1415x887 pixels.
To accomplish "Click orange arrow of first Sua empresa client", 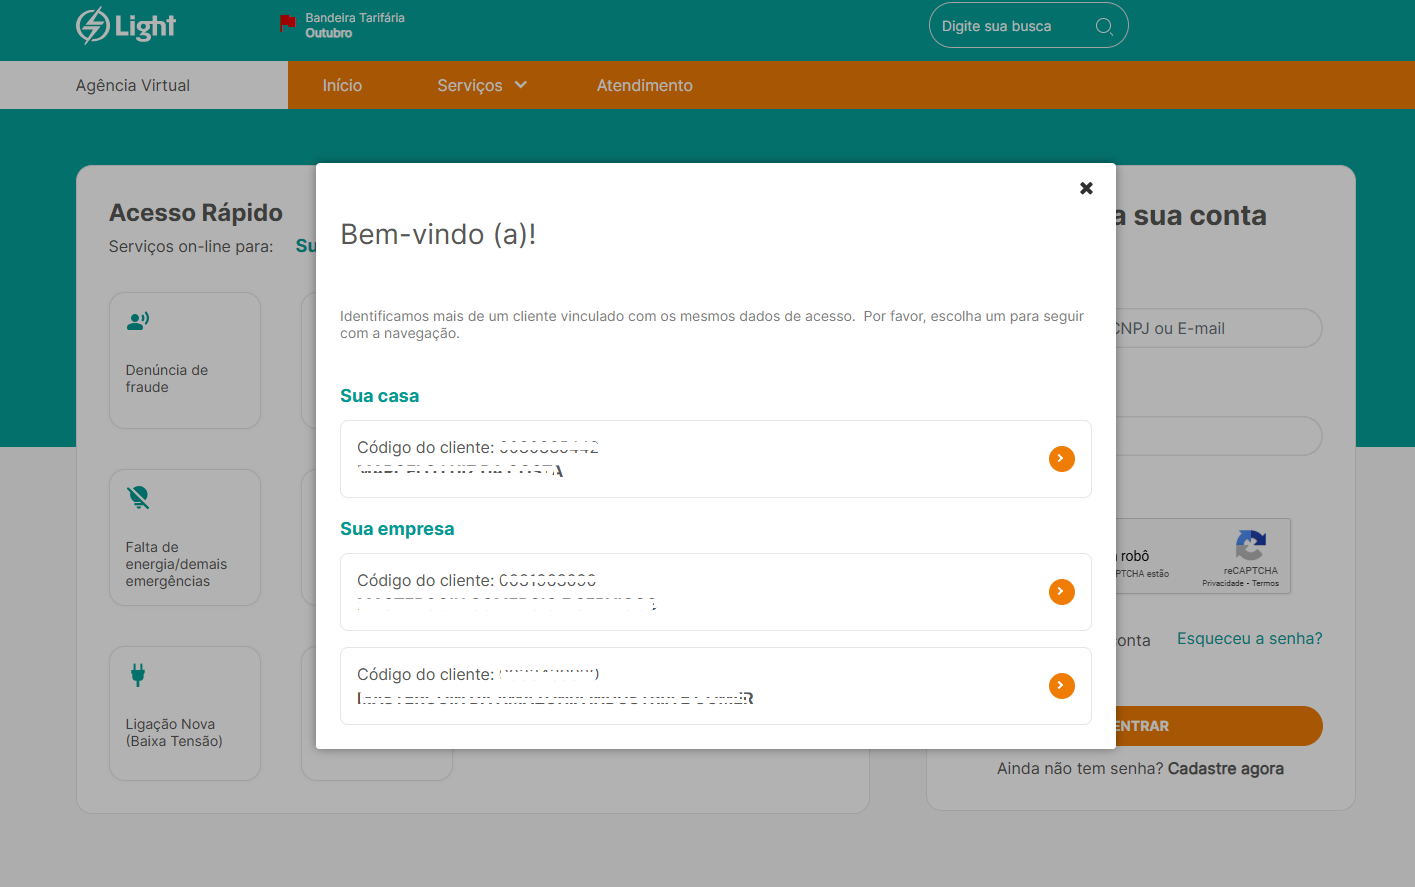I will click(1061, 592).
